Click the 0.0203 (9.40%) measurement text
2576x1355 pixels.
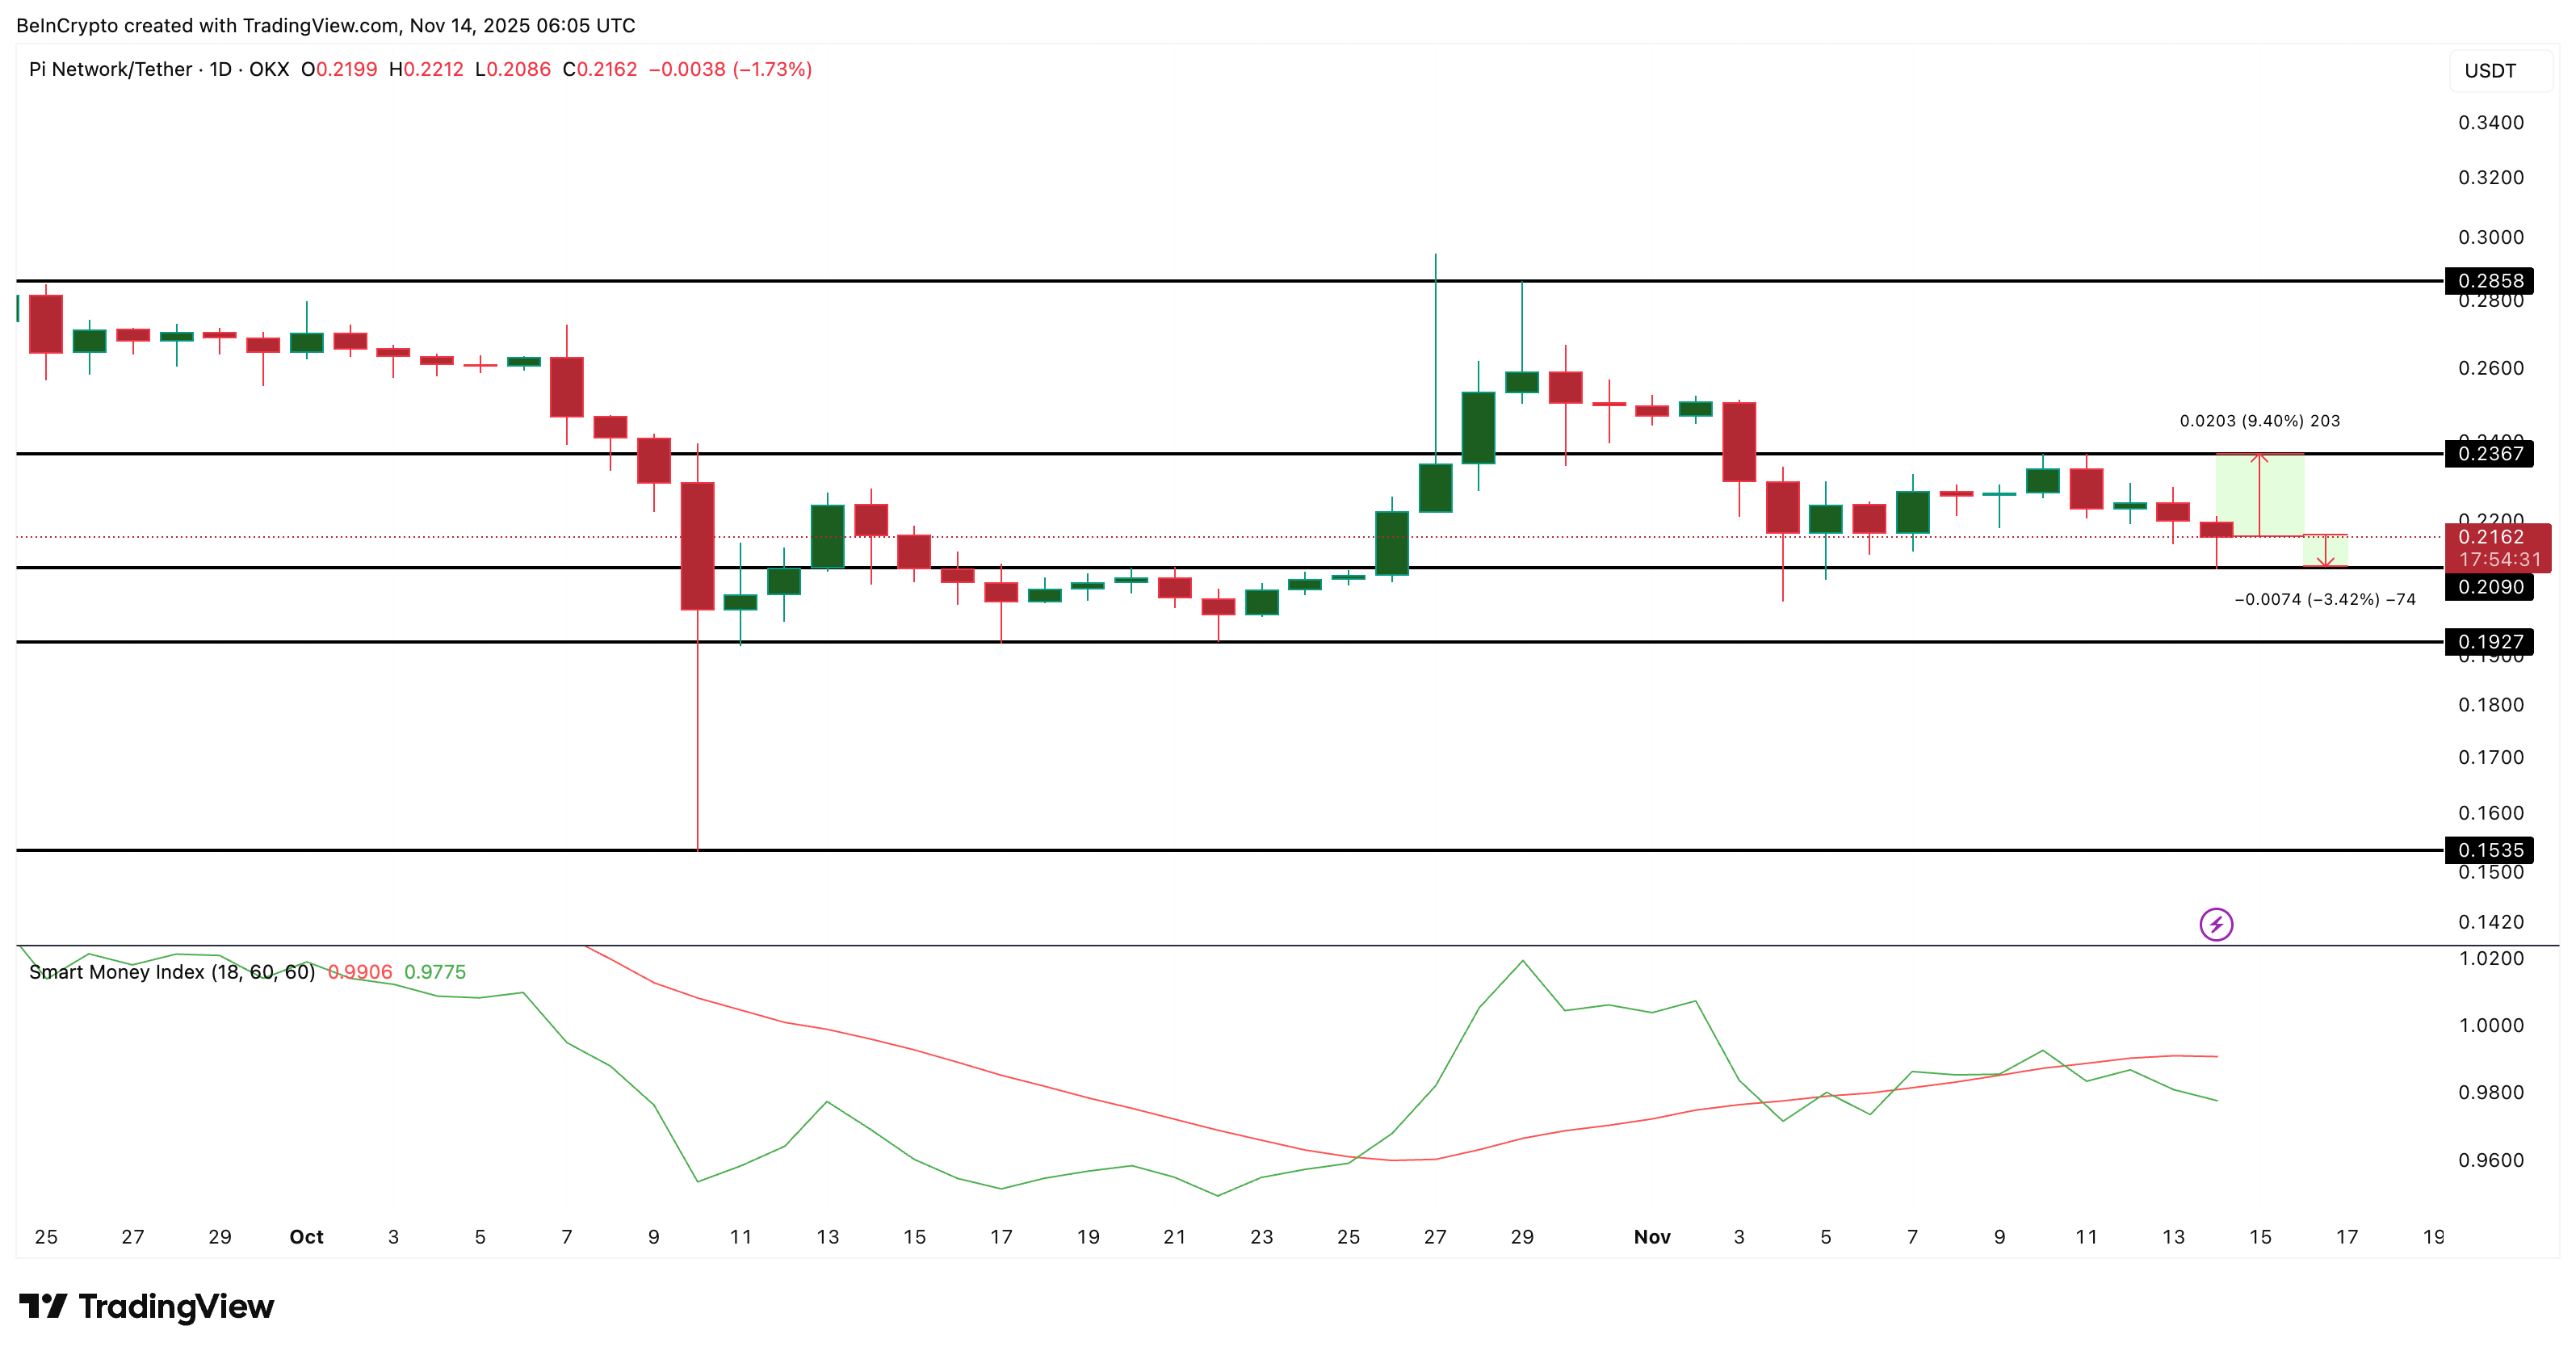2259,421
